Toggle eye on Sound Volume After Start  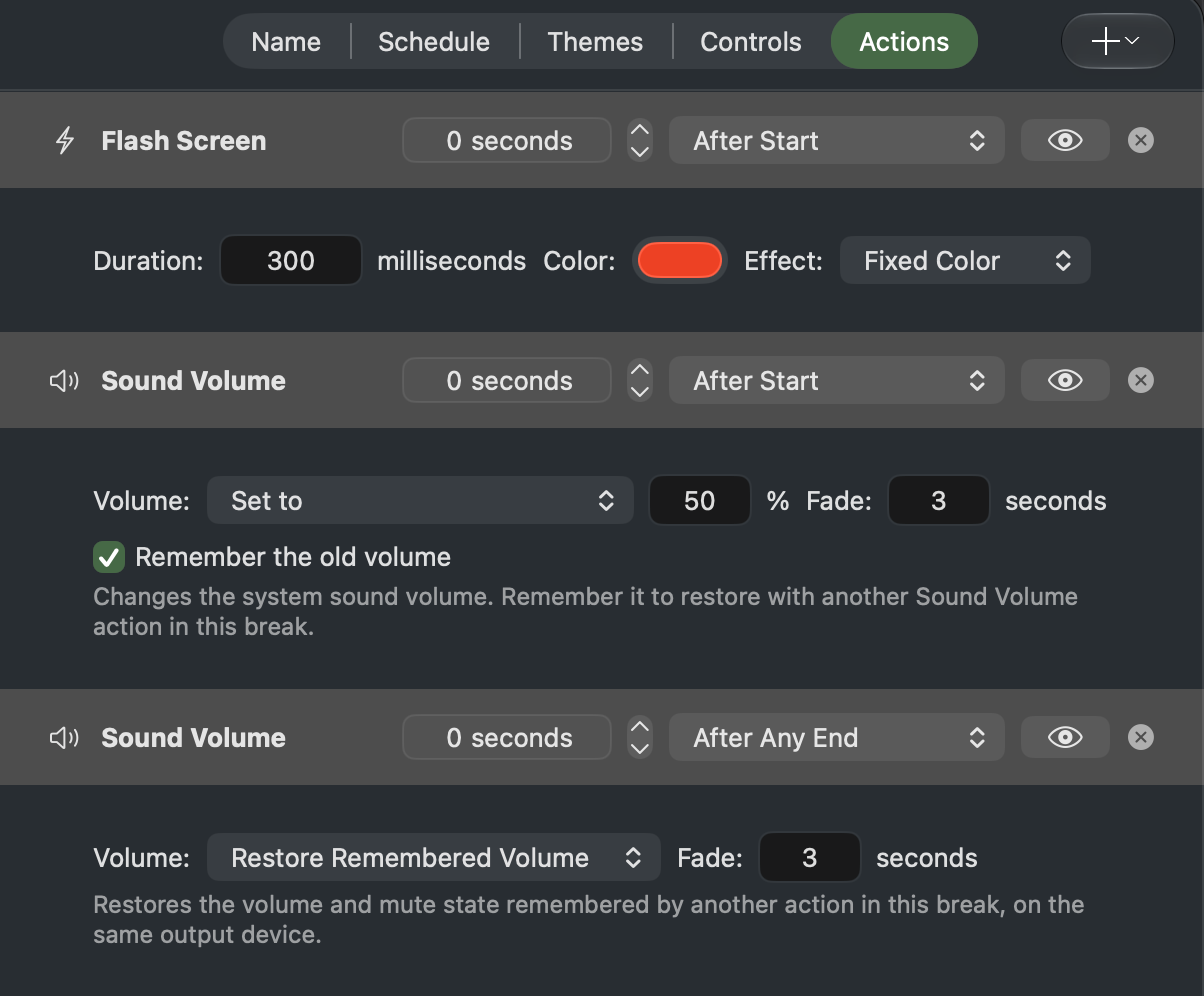pos(1065,381)
